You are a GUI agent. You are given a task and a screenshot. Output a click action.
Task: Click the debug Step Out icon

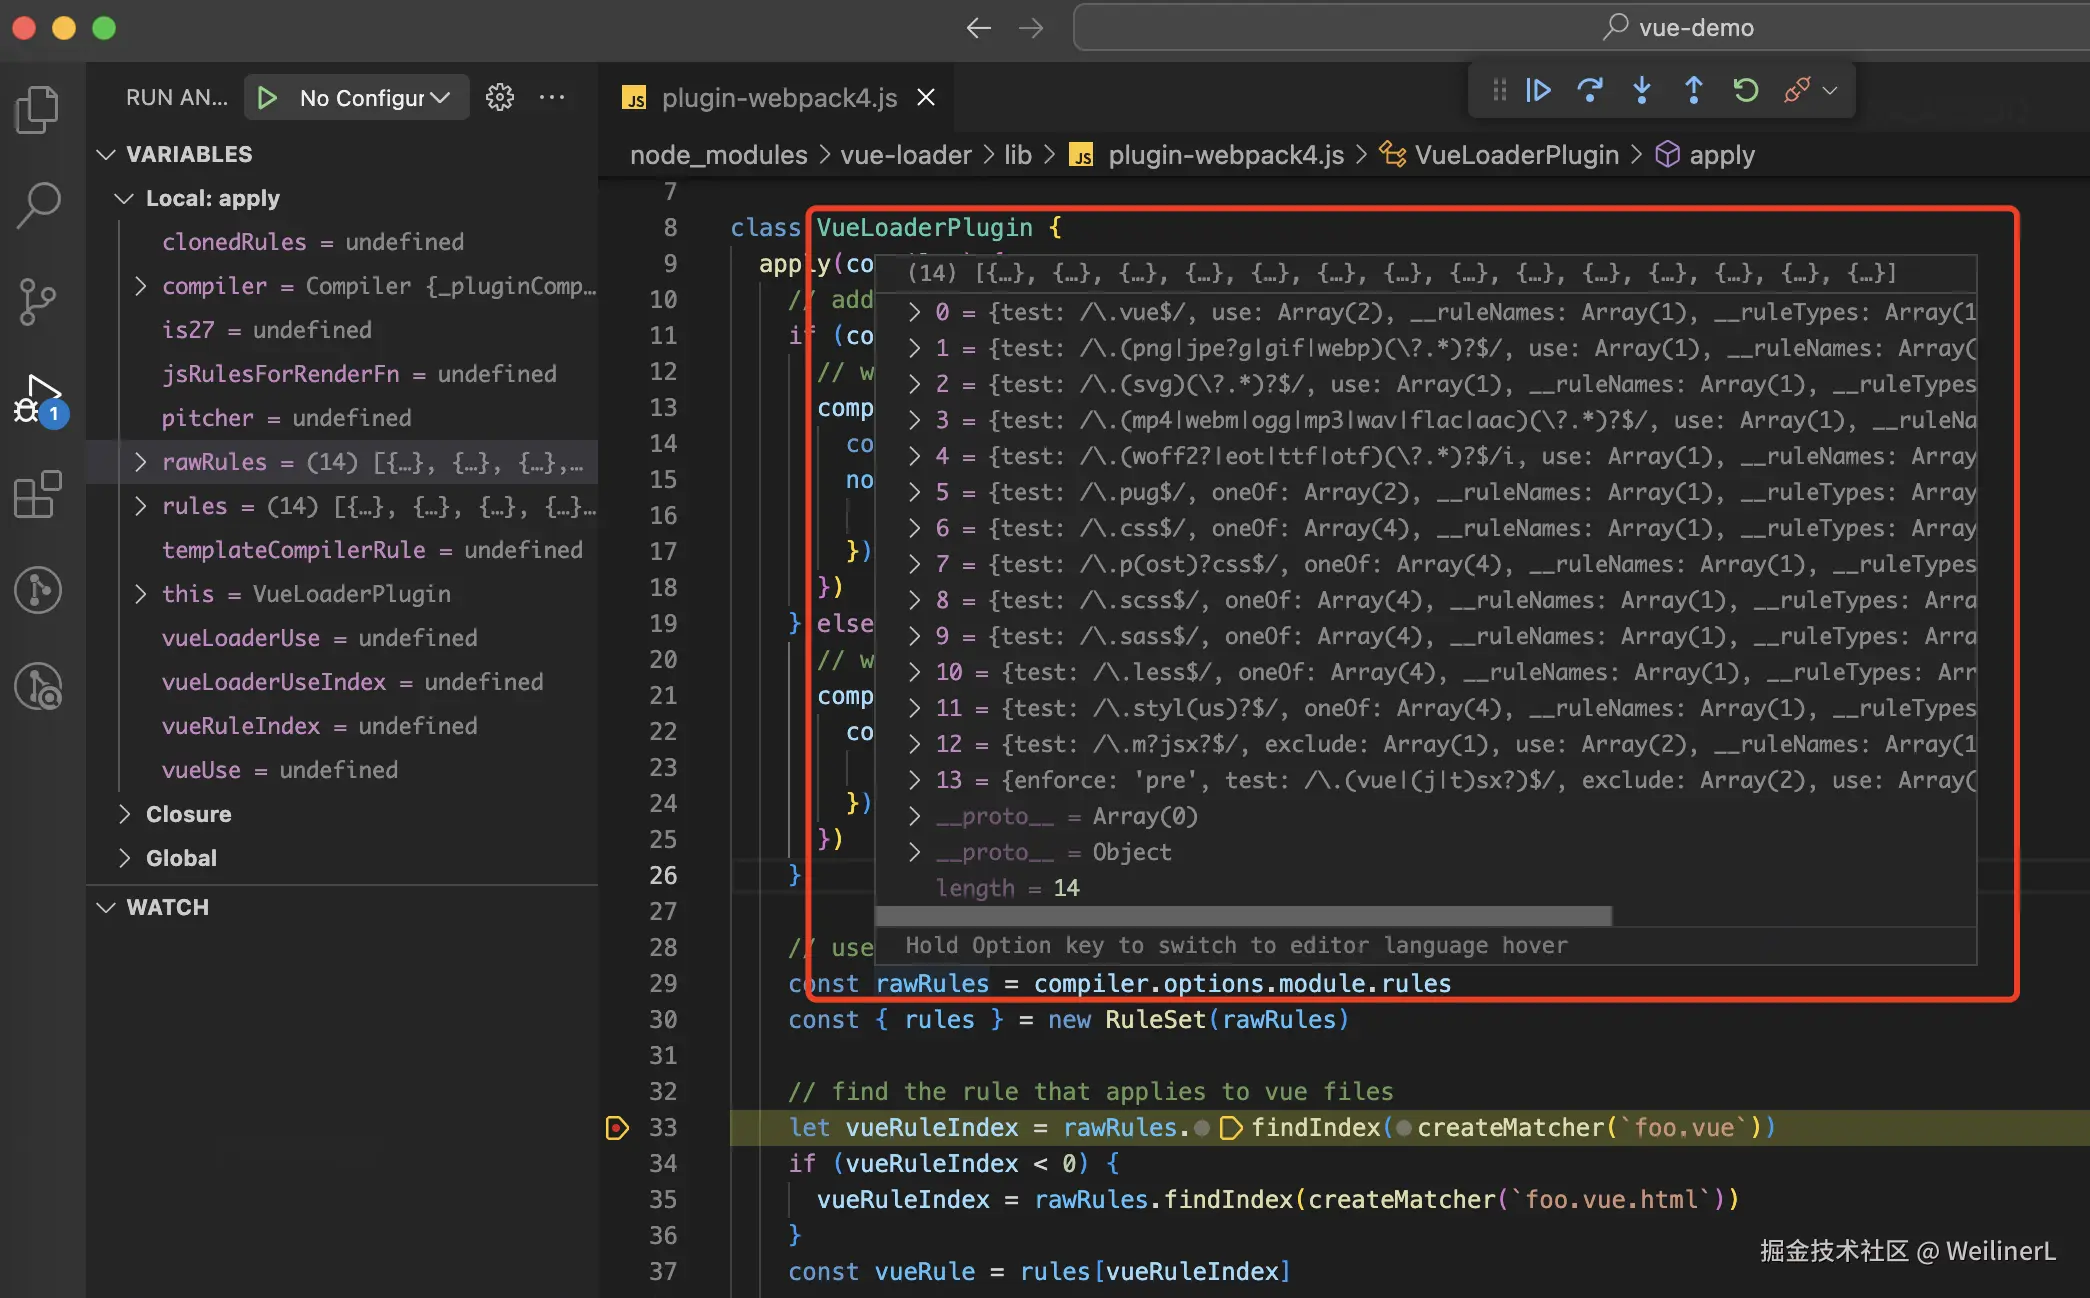click(1694, 91)
